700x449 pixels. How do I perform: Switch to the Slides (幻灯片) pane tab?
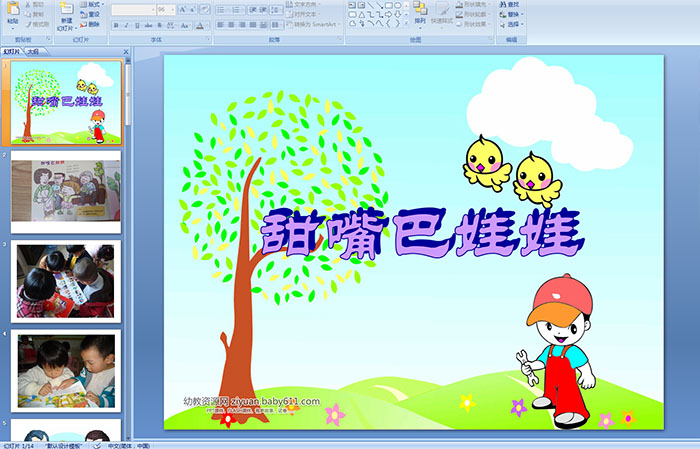pos(11,52)
